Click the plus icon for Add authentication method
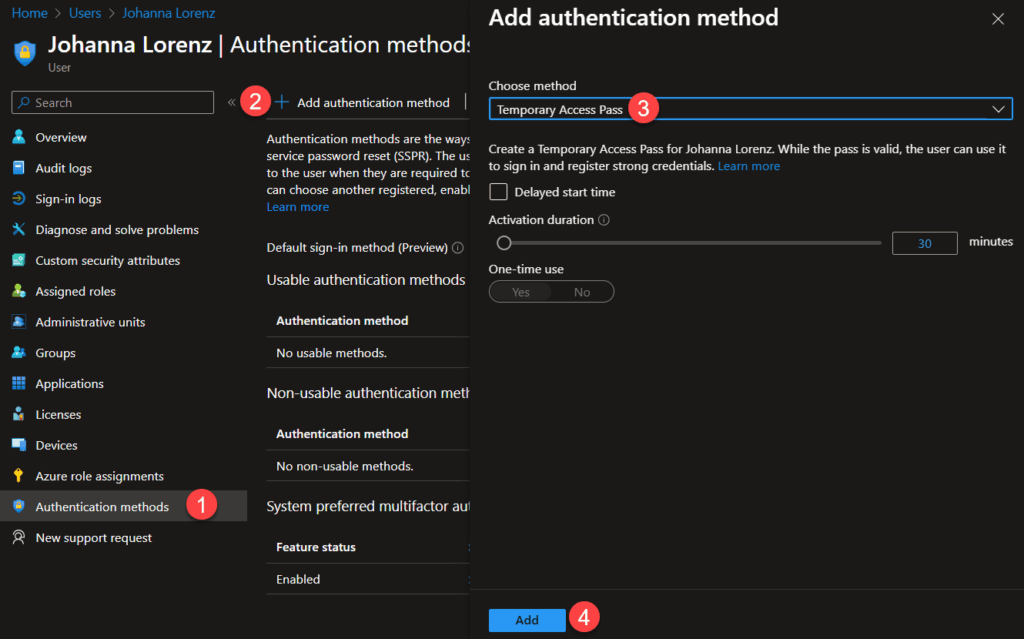Viewport: 1024px width, 639px height. (281, 102)
